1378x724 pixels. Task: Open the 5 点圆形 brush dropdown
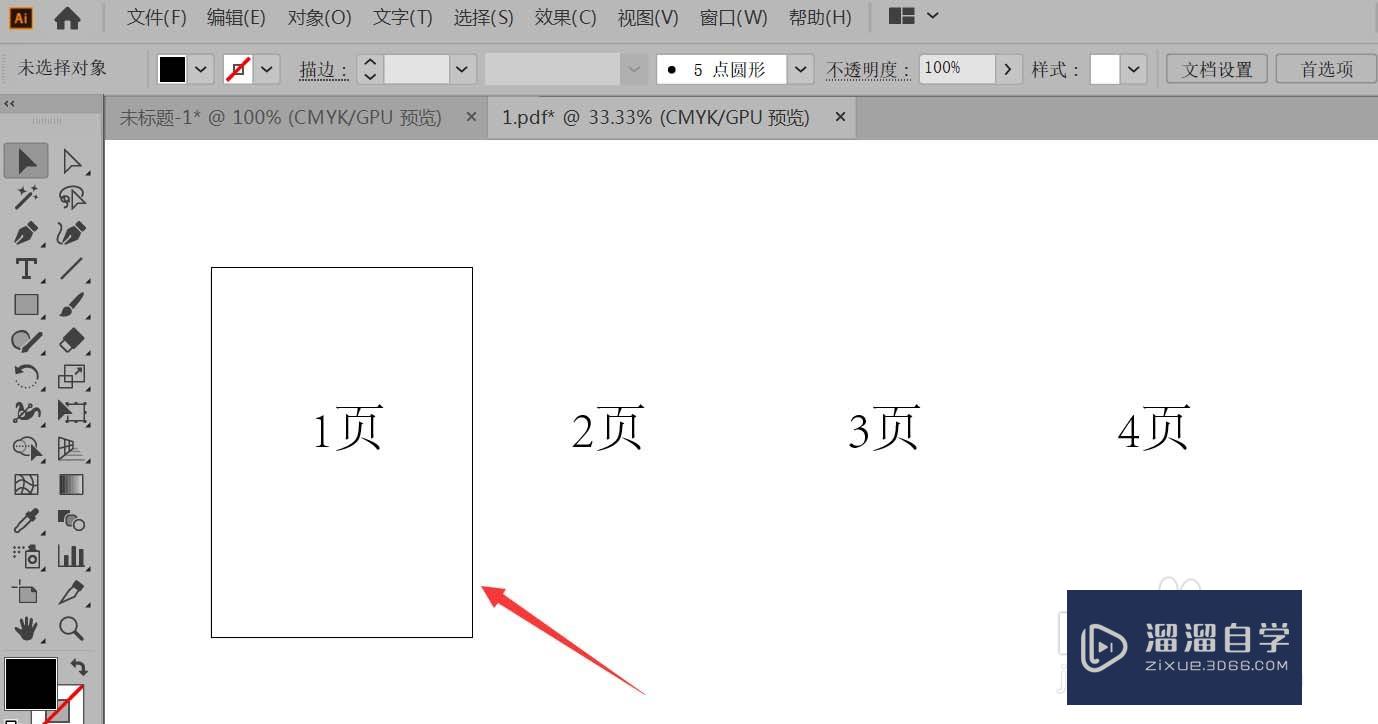tap(800, 69)
